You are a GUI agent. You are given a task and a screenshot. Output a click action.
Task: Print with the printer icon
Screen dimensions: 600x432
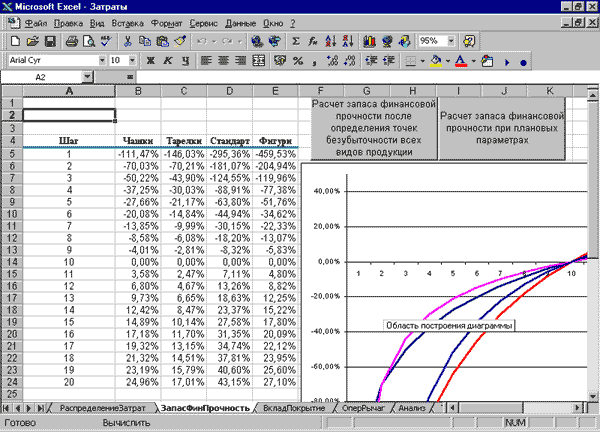pyautogui.click(x=72, y=41)
